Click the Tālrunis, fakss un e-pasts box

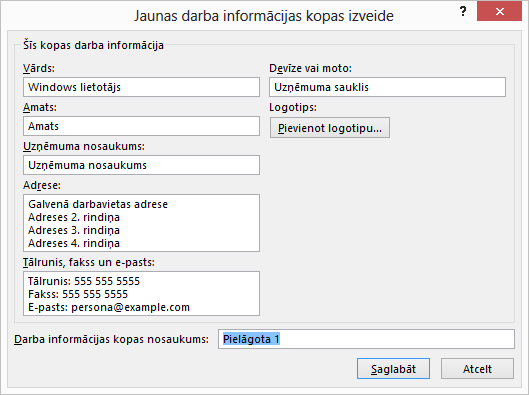tap(141, 293)
